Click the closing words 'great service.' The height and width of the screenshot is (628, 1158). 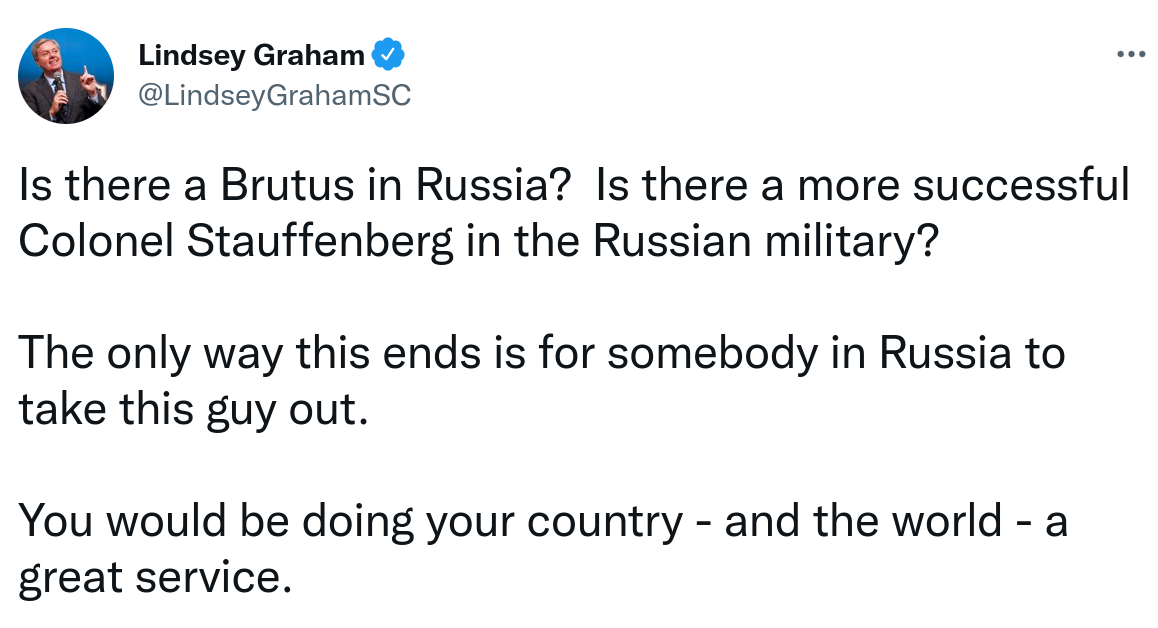(x=155, y=577)
